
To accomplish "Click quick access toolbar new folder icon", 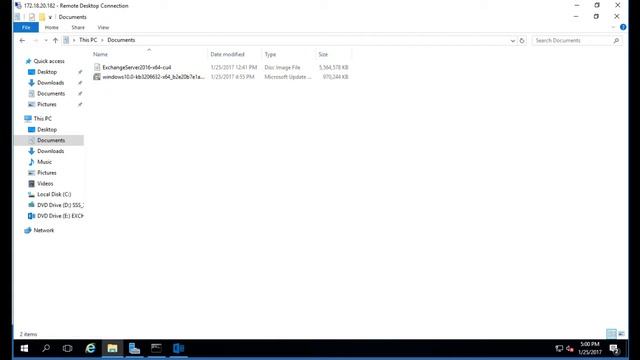I will pos(42,17).
